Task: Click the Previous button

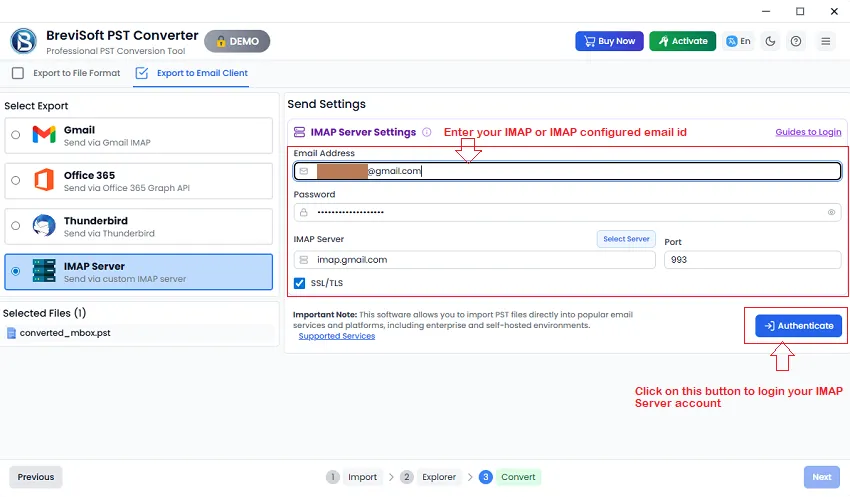Action: tap(36, 477)
